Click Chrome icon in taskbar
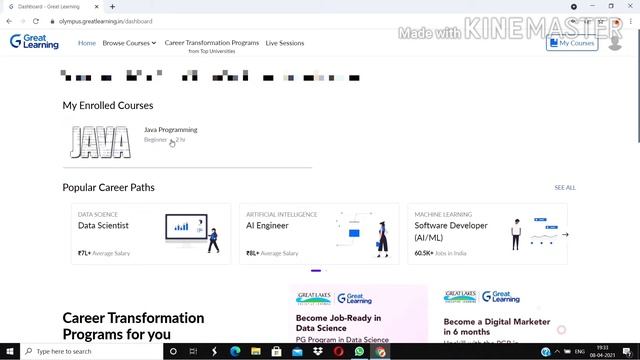Image resolution: width=640 pixels, height=360 pixels. point(380,351)
